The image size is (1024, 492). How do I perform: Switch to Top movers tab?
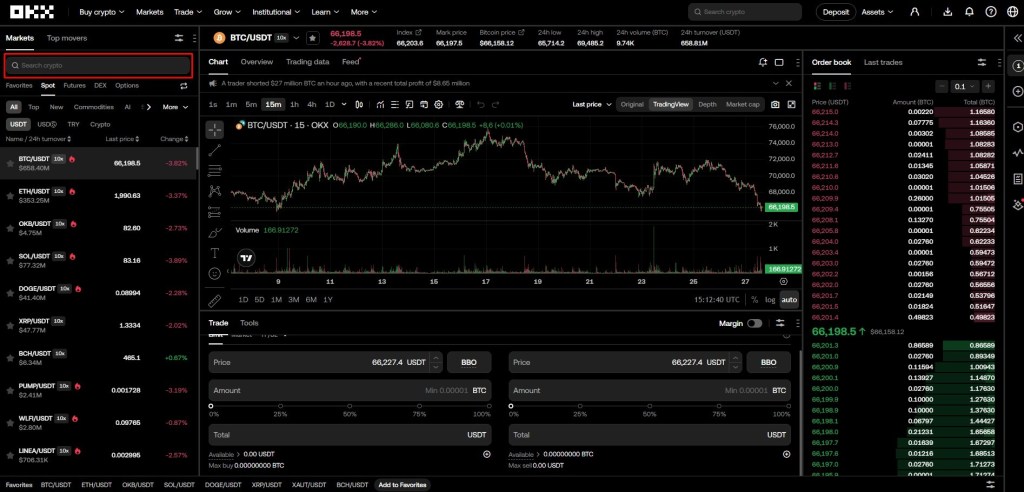click(67, 38)
